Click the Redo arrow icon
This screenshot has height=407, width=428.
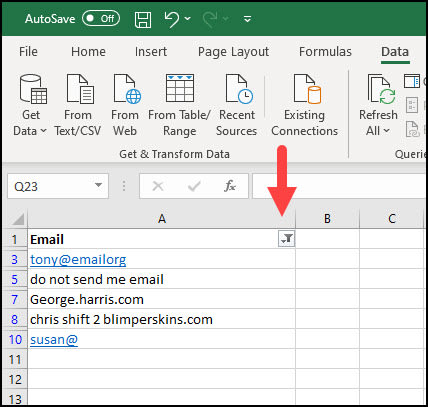[x=210, y=19]
